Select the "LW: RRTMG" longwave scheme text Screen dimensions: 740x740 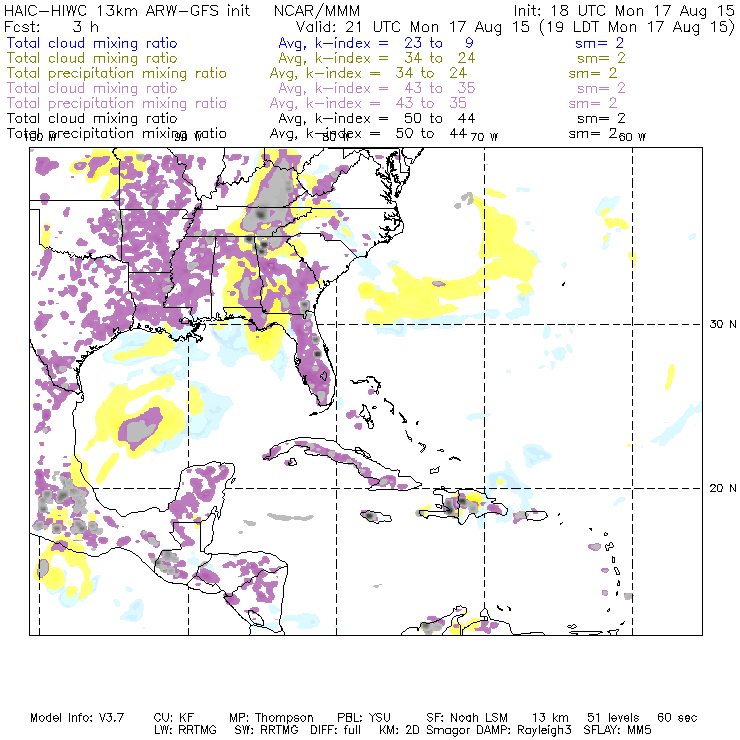(x=185, y=730)
